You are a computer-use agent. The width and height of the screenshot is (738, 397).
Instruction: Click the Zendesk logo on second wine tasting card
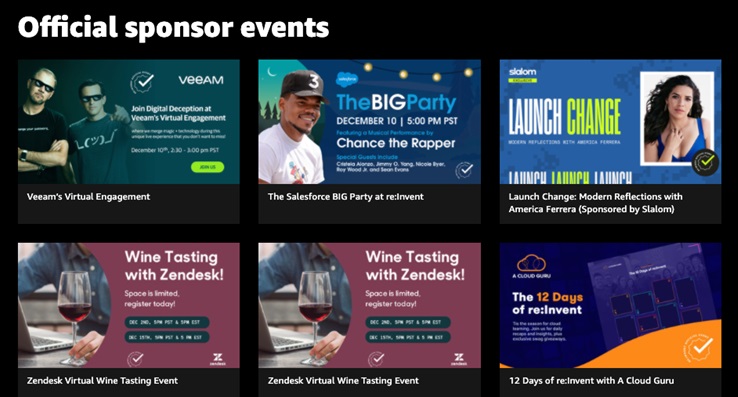coord(459,359)
